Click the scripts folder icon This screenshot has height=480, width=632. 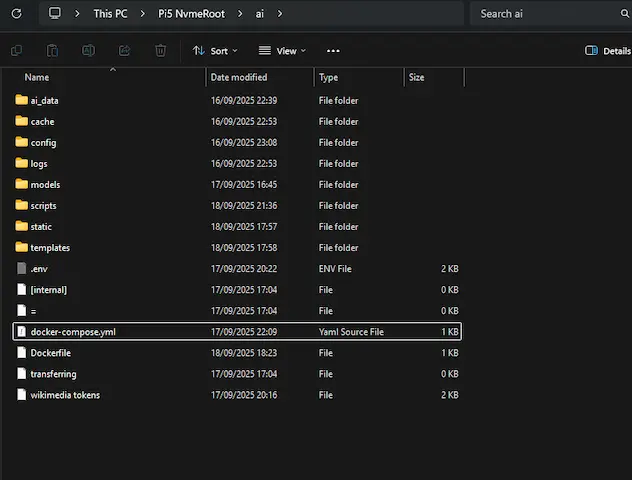point(21,205)
